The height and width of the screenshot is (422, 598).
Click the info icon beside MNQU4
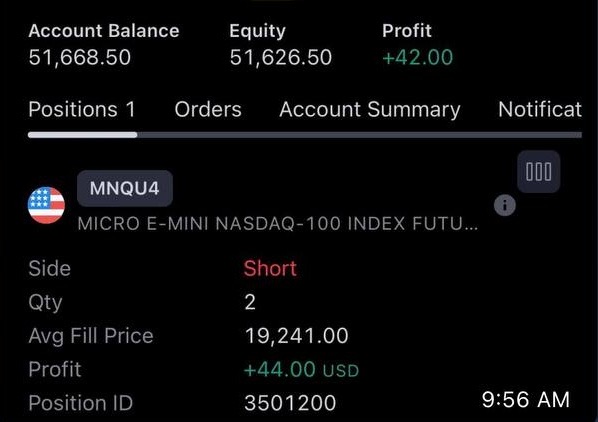(505, 205)
